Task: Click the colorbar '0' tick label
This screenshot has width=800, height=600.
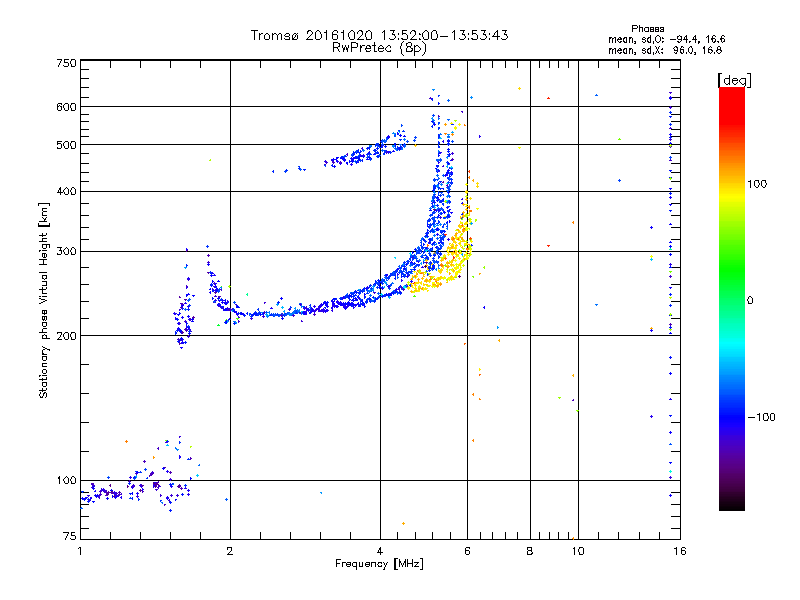Action: click(750, 300)
